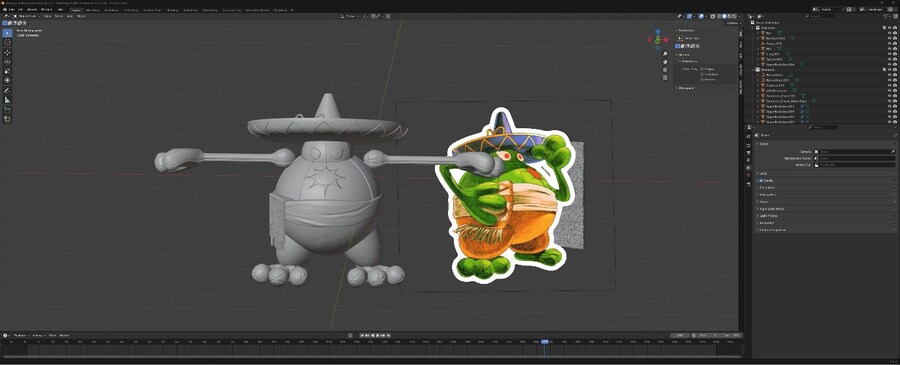Open the Object Mode dropdown
Viewport: 900px width, 365px height.
point(27,16)
